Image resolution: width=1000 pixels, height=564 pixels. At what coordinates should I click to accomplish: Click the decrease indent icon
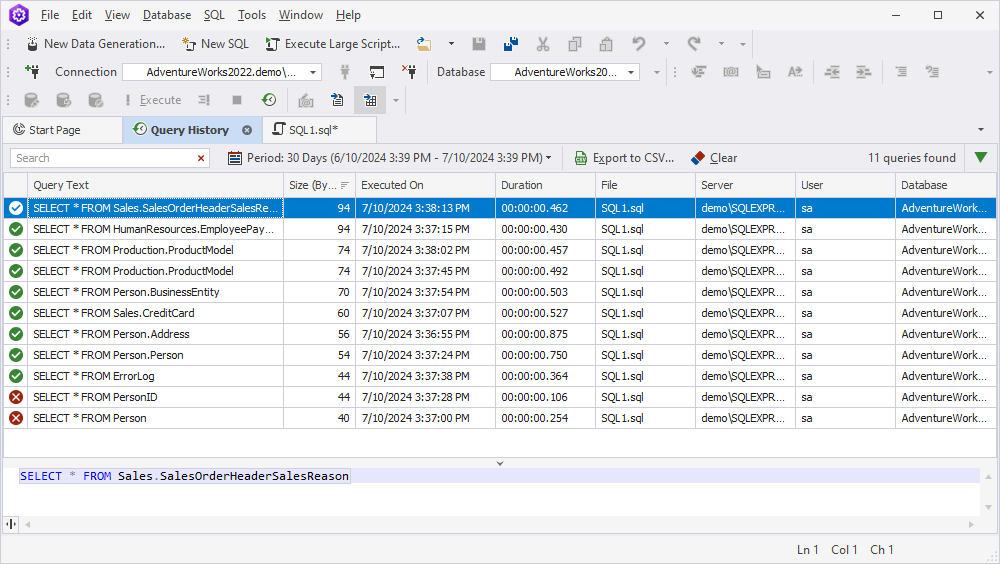click(832, 72)
